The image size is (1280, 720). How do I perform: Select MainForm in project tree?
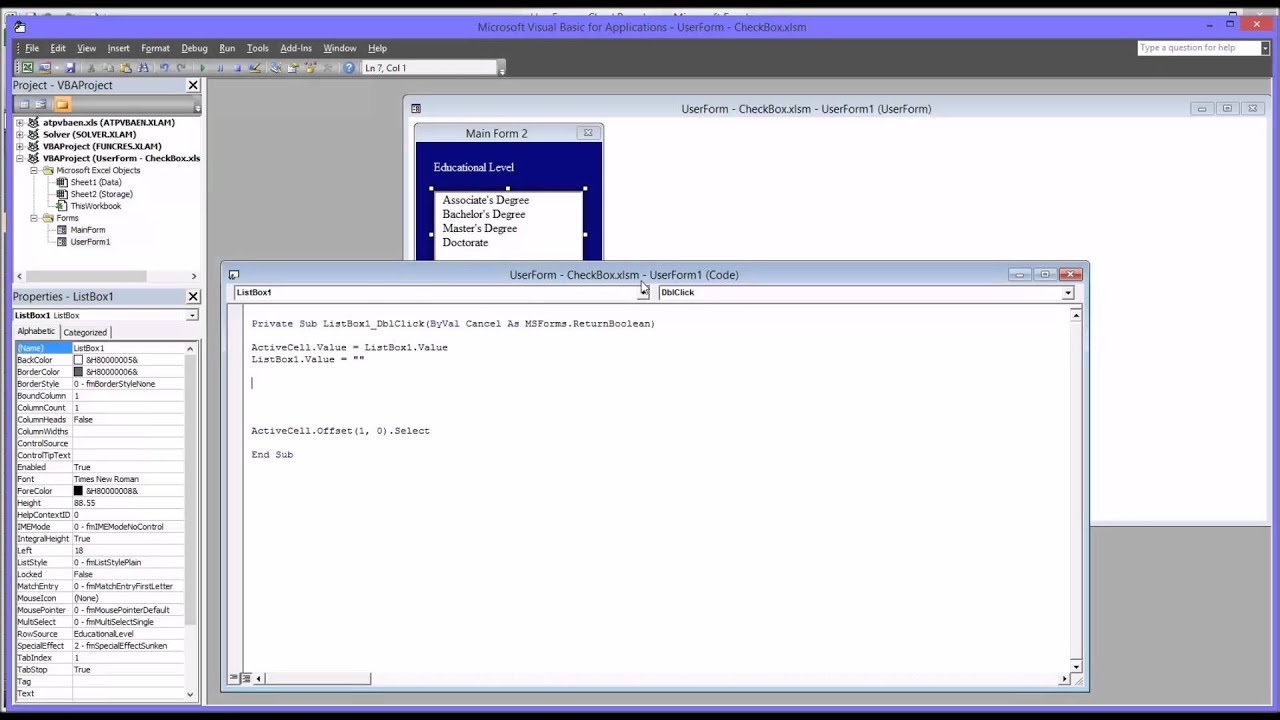(87, 230)
